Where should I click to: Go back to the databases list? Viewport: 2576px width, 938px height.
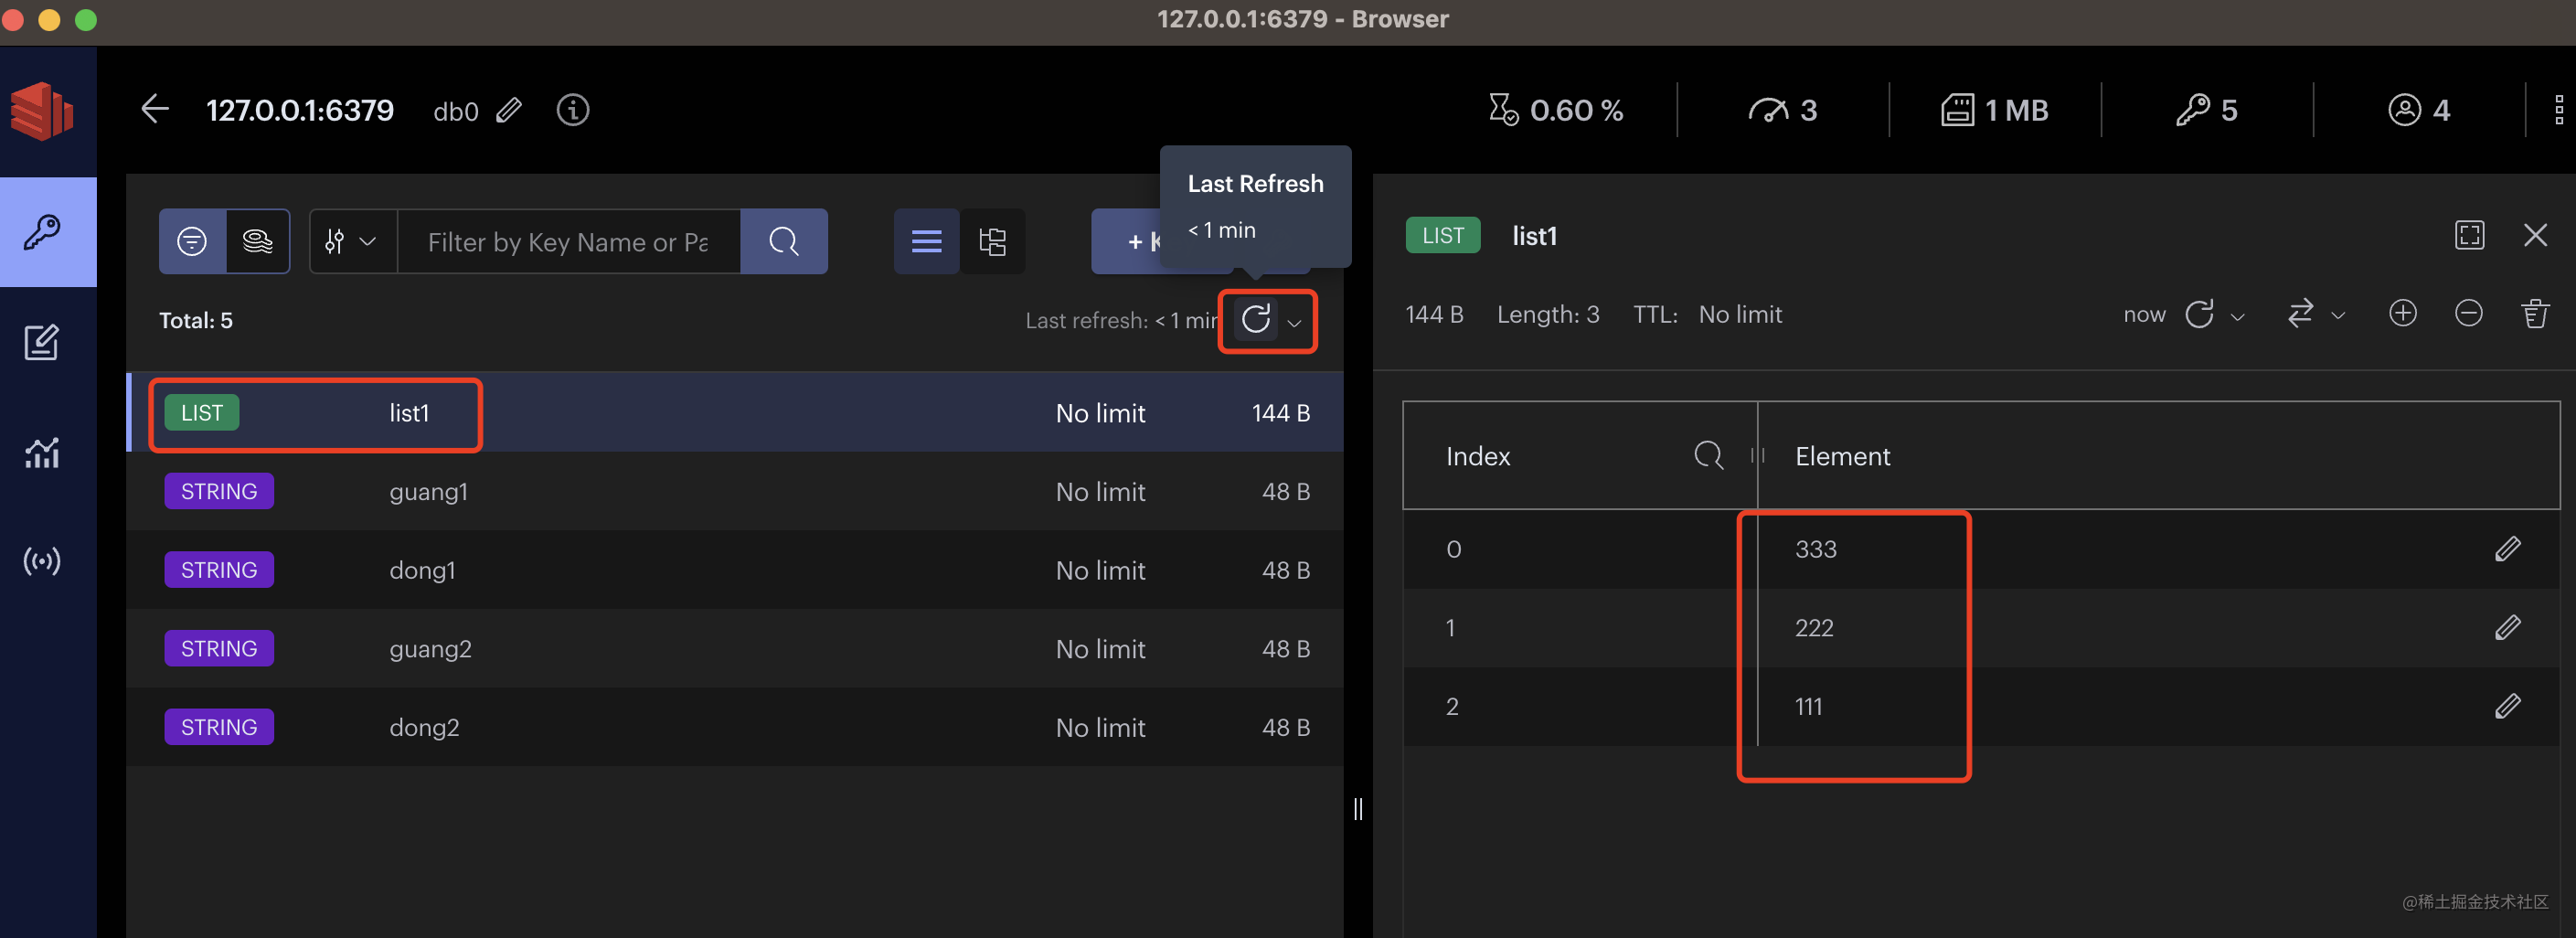[x=155, y=110]
